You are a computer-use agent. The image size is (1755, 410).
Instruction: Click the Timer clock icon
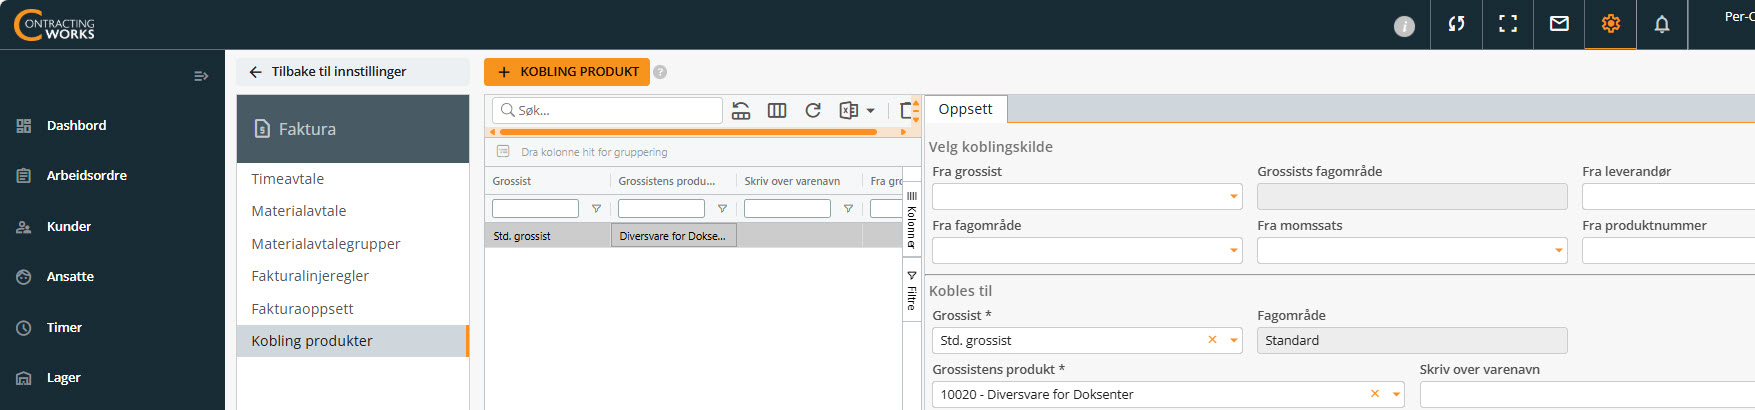[x=24, y=328]
